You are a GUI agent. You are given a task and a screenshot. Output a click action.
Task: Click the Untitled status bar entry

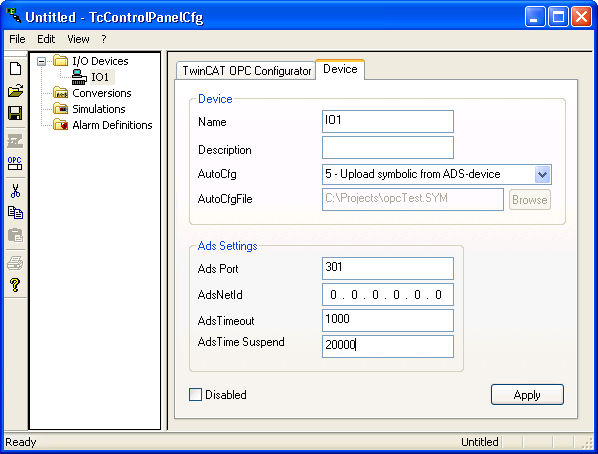click(x=479, y=442)
